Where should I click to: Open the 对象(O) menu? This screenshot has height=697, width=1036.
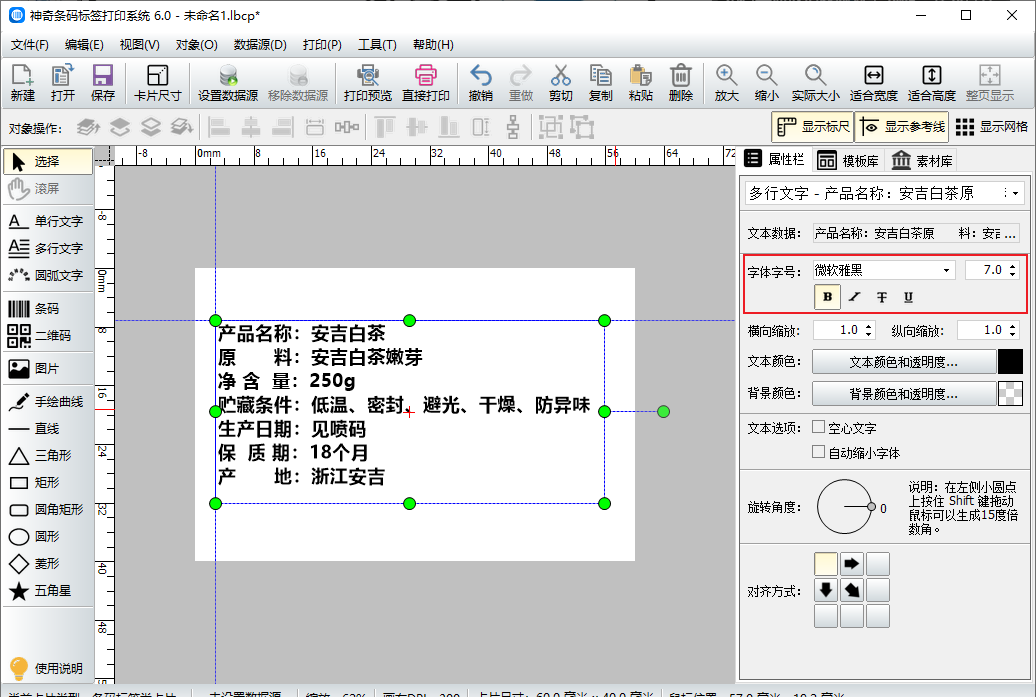click(196, 45)
